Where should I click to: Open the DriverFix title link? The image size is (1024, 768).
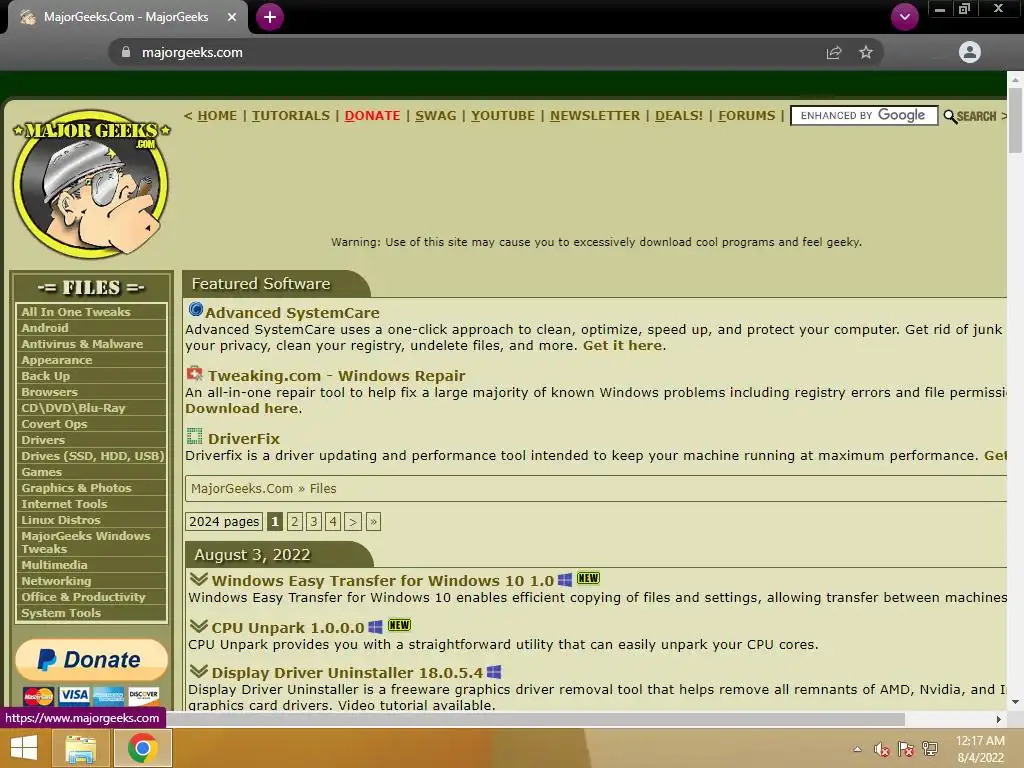(x=244, y=439)
